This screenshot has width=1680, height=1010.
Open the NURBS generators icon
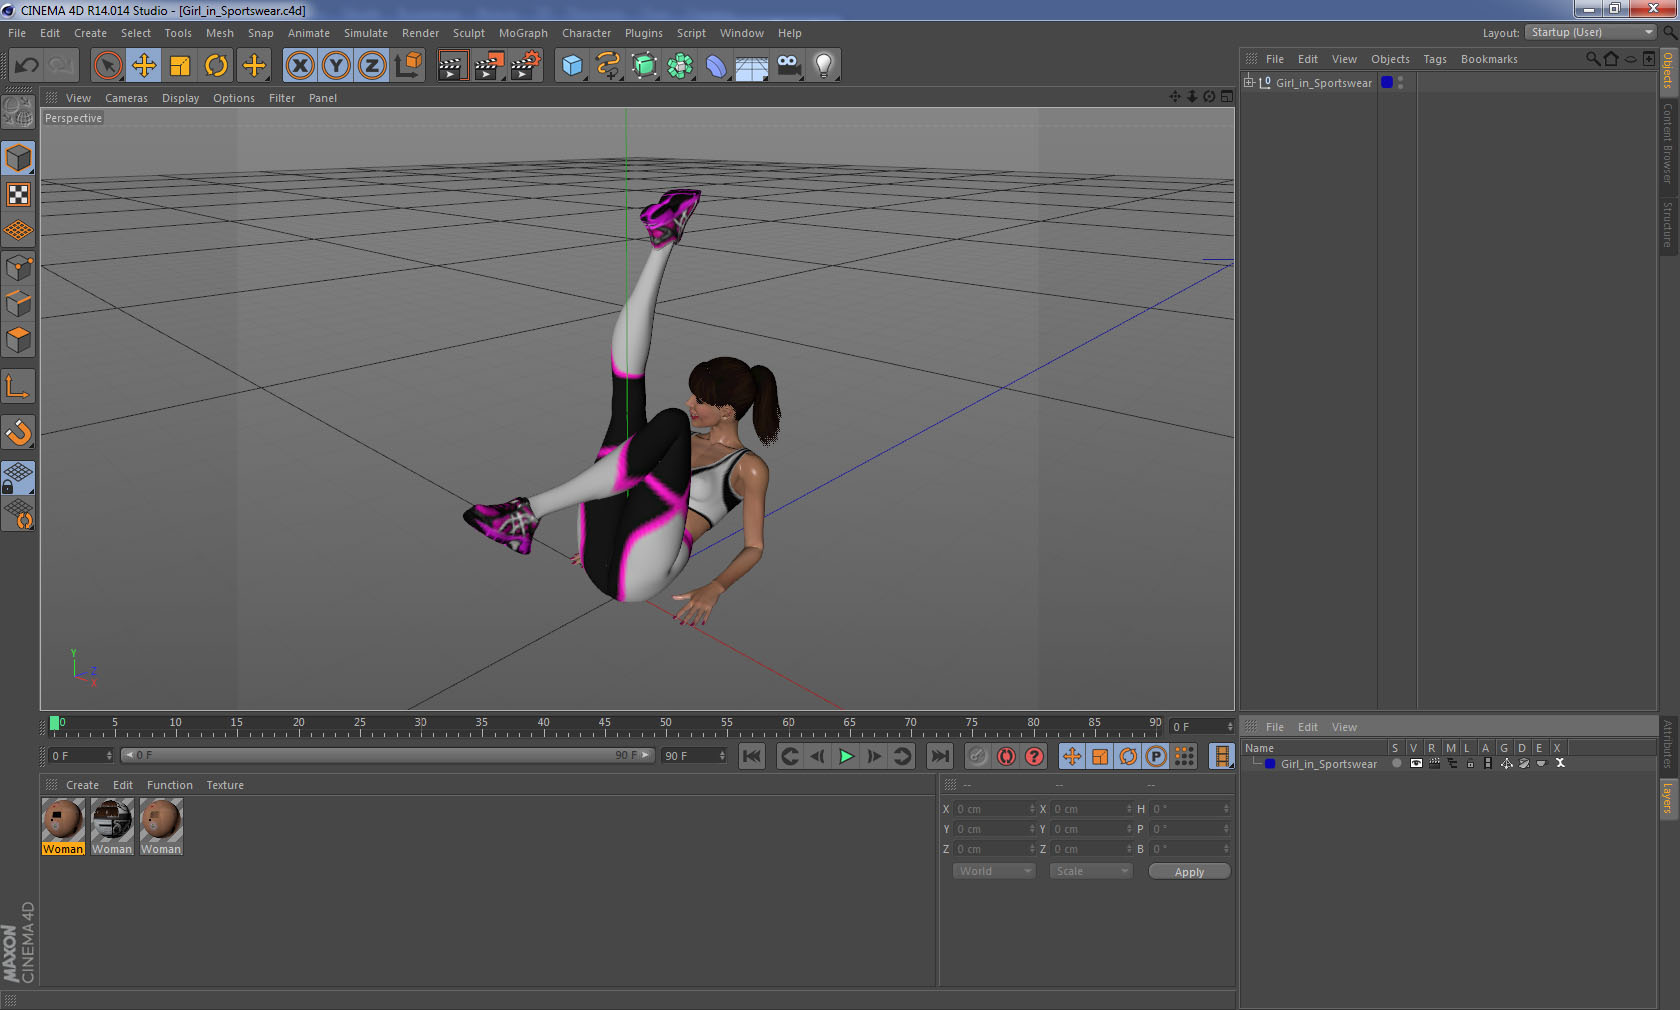click(x=644, y=66)
